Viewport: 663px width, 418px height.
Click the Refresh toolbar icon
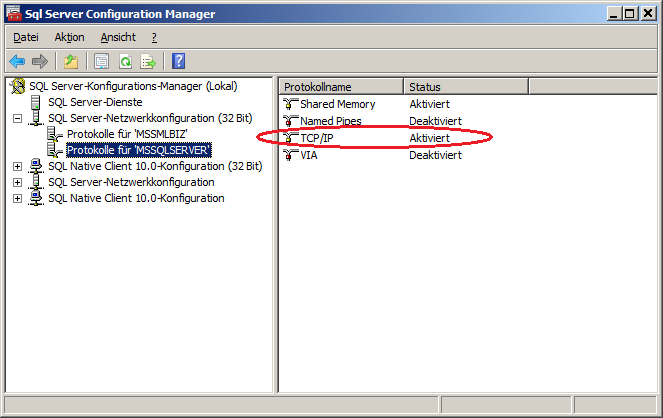(x=126, y=61)
